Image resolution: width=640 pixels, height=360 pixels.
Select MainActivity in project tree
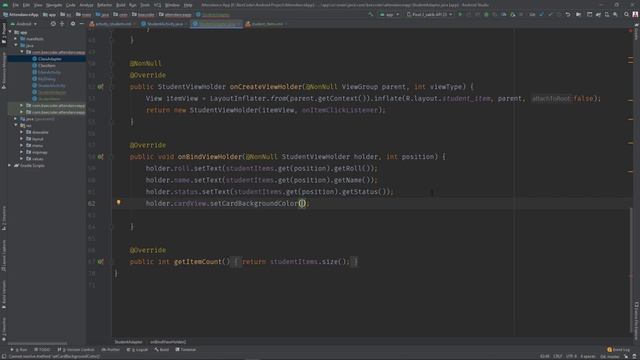tap(49, 72)
